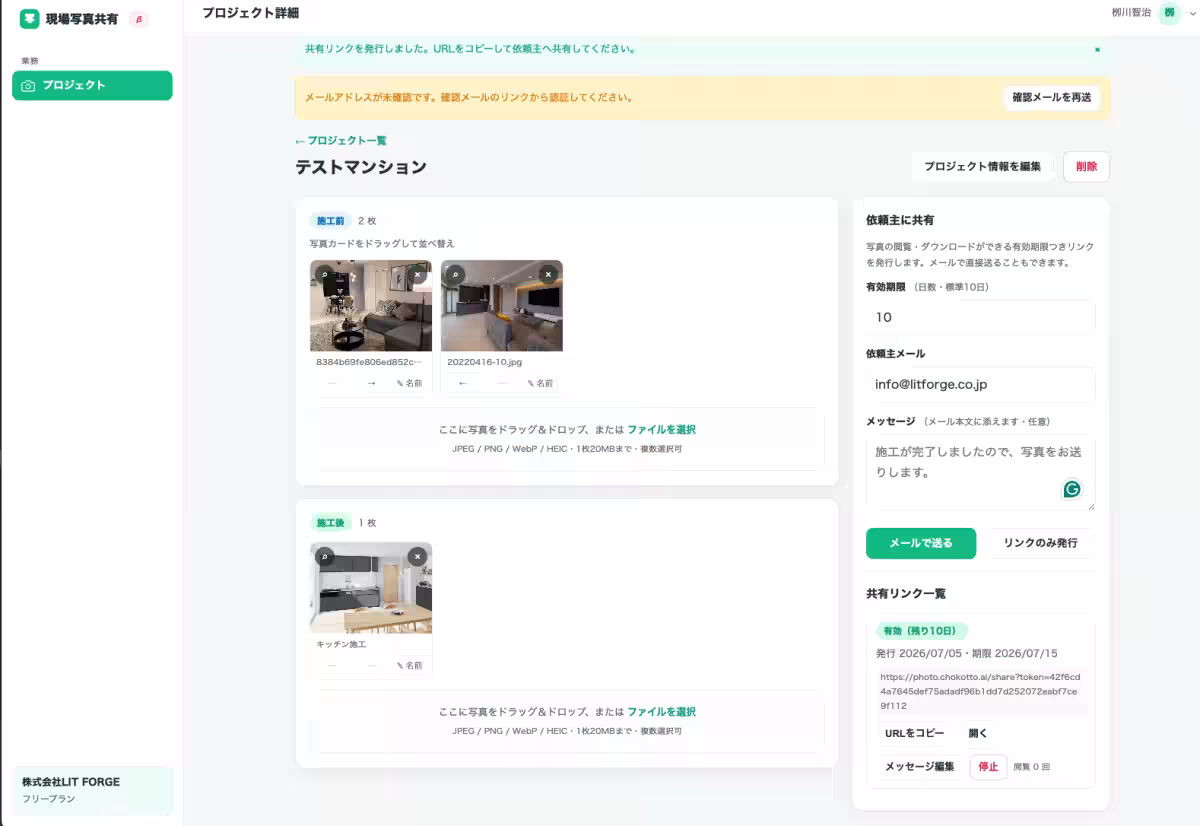Click the 20220416-10.jpg file name

coord(485,362)
